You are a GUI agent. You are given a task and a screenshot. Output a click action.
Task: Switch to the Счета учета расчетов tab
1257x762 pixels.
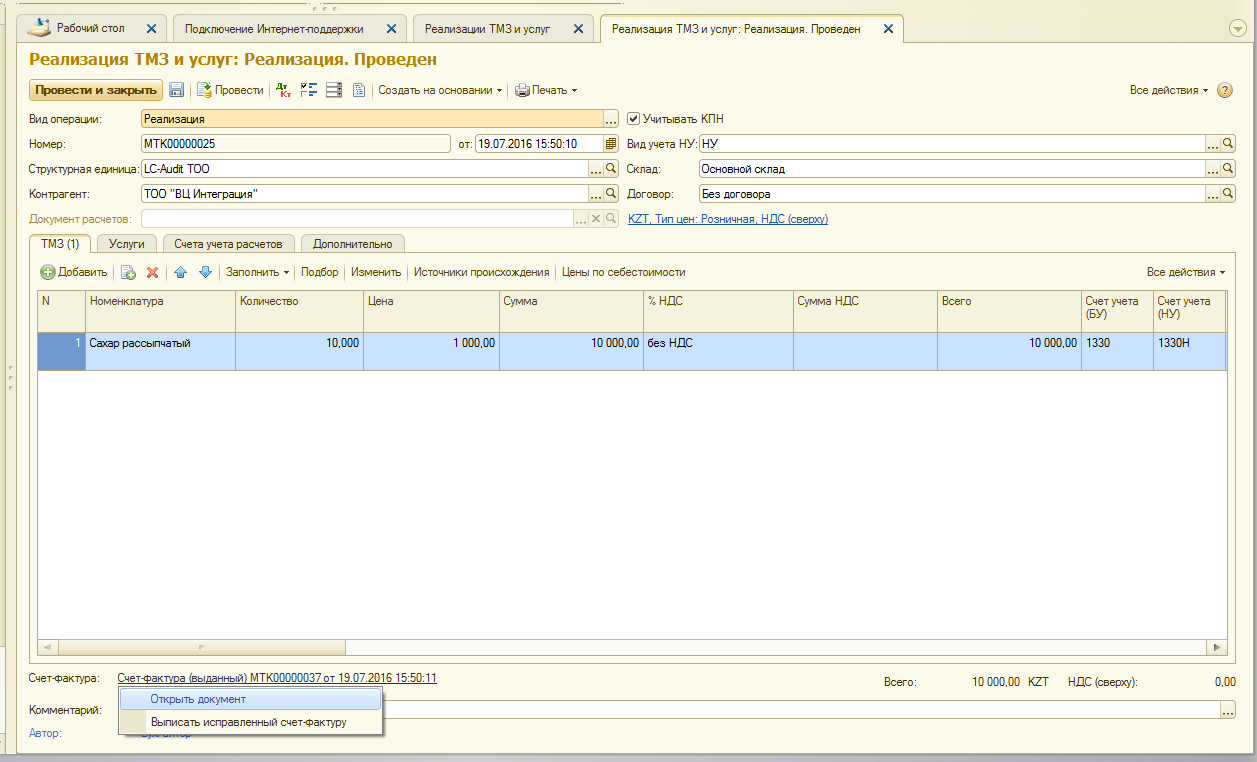tap(229, 243)
